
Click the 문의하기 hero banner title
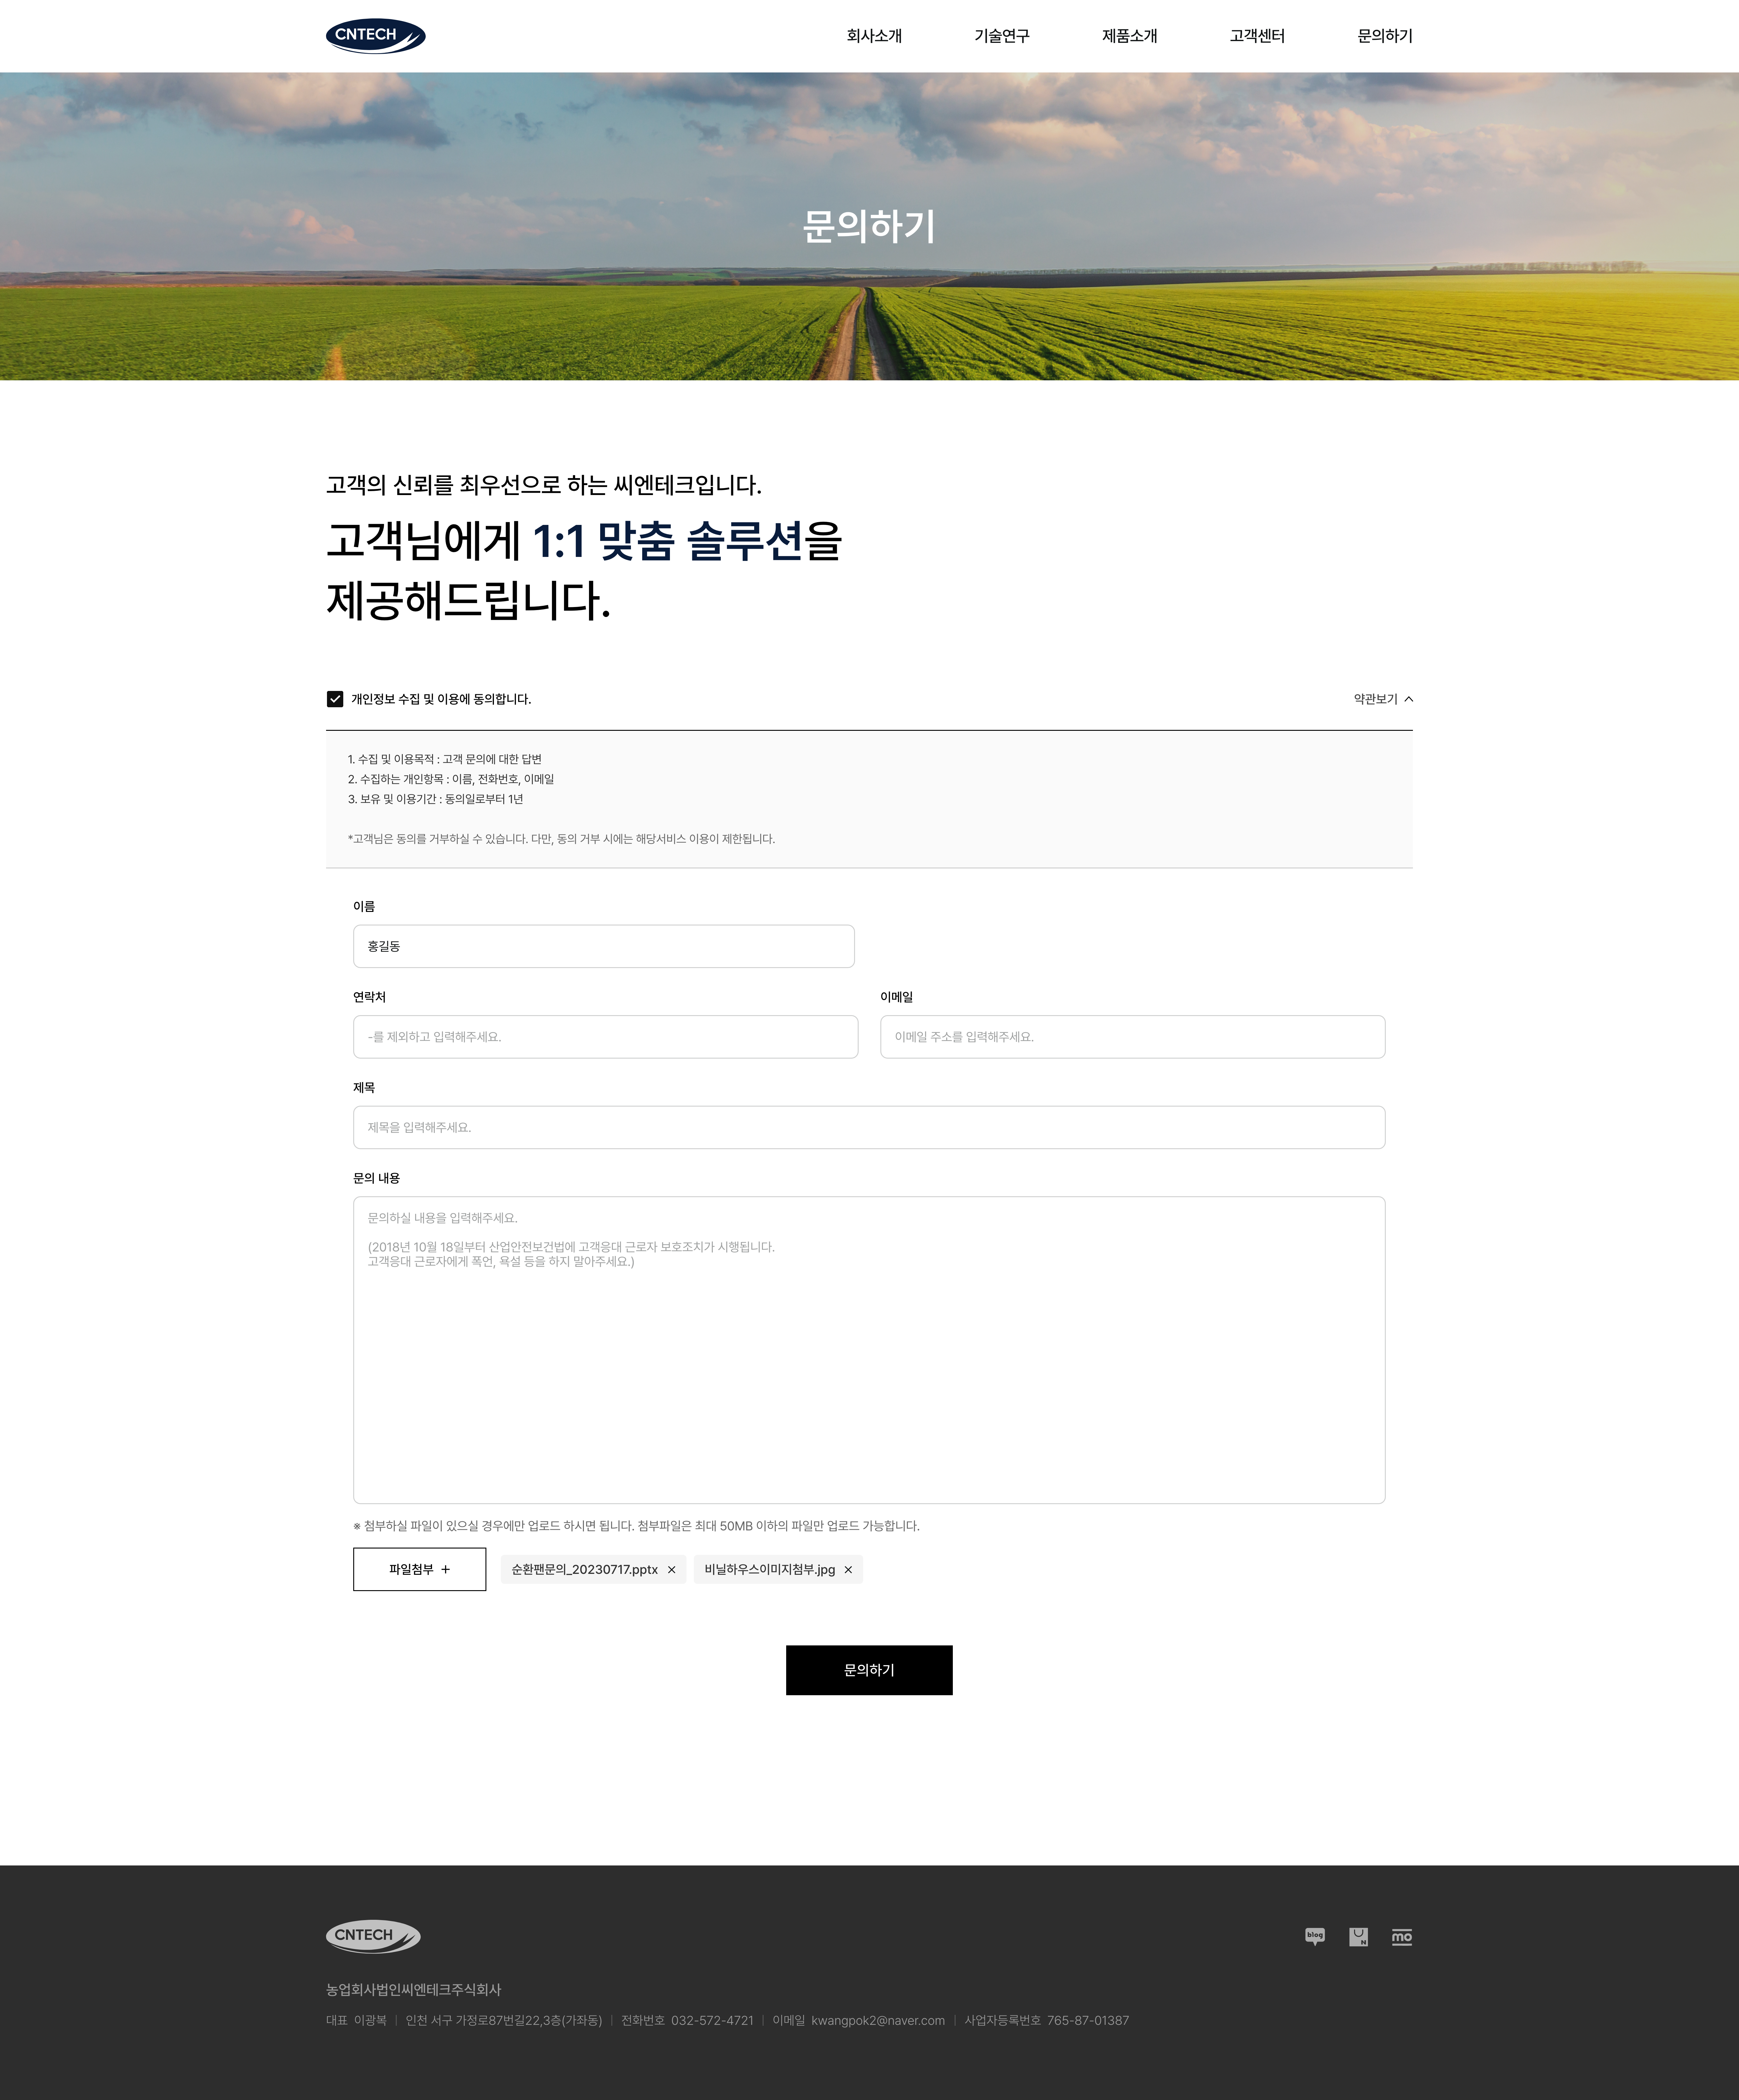pyautogui.click(x=869, y=226)
